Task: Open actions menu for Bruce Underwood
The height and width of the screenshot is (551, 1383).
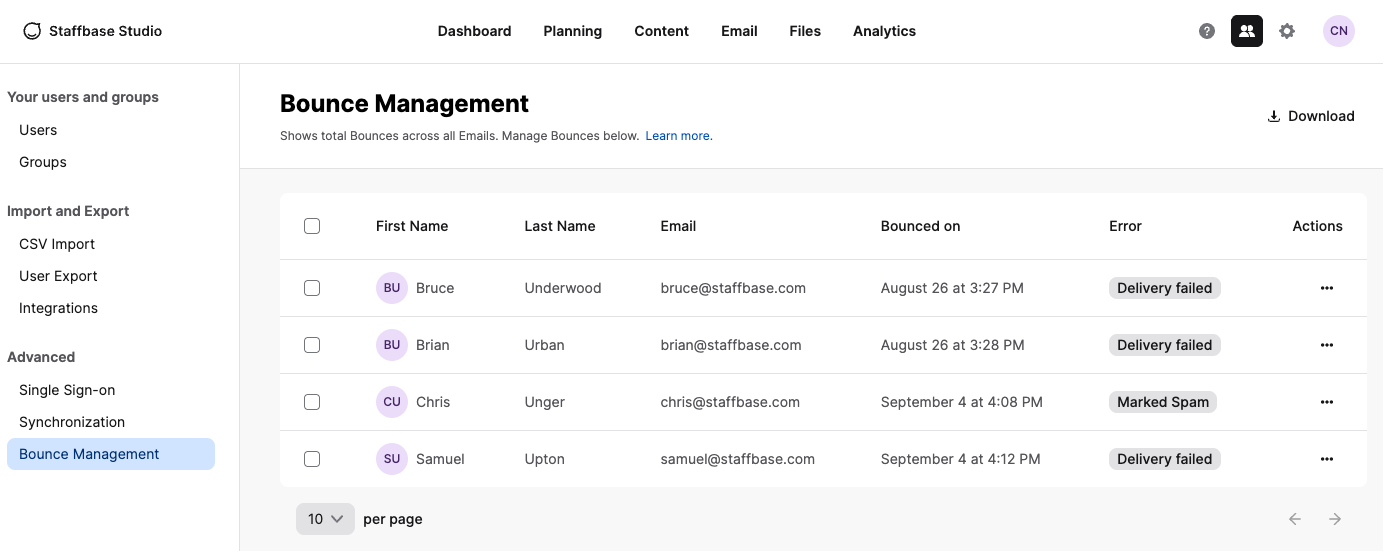Action: pos(1327,288)
